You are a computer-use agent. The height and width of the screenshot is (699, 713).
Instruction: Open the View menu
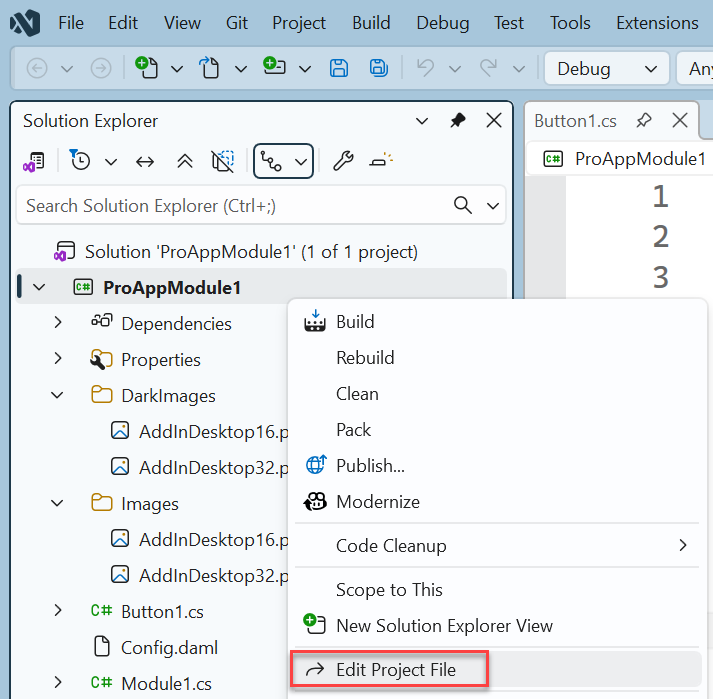click(182, 23)
